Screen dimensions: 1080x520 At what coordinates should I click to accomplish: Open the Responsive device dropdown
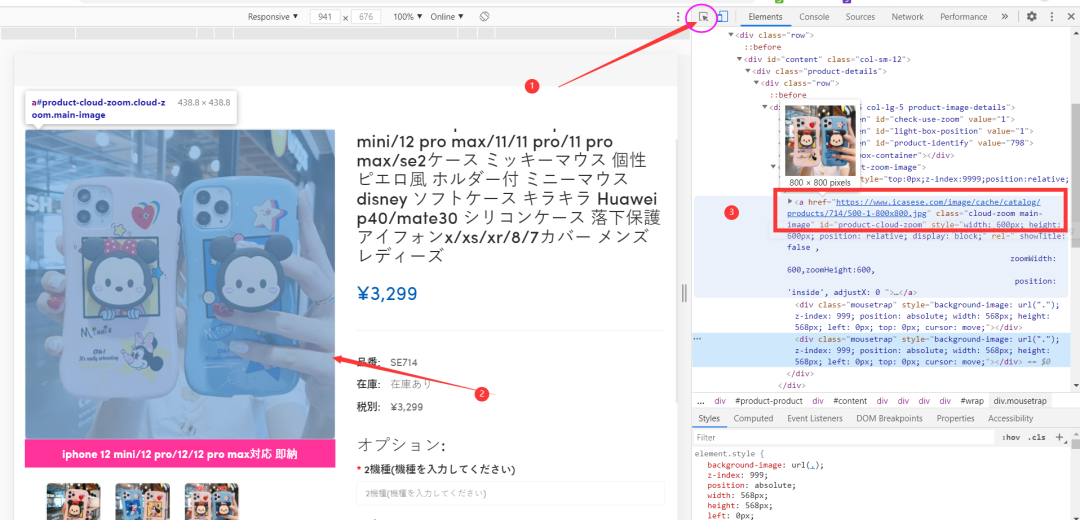[x=273, y=17]
